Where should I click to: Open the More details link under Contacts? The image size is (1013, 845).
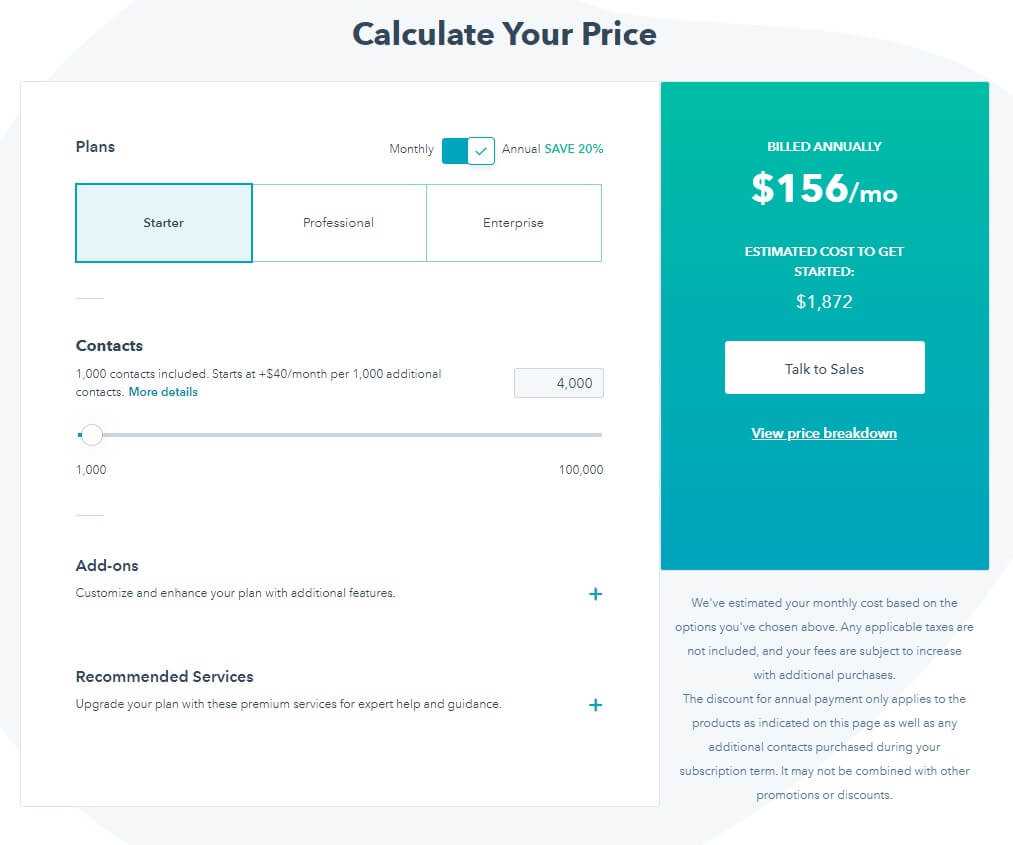point(163,391)
